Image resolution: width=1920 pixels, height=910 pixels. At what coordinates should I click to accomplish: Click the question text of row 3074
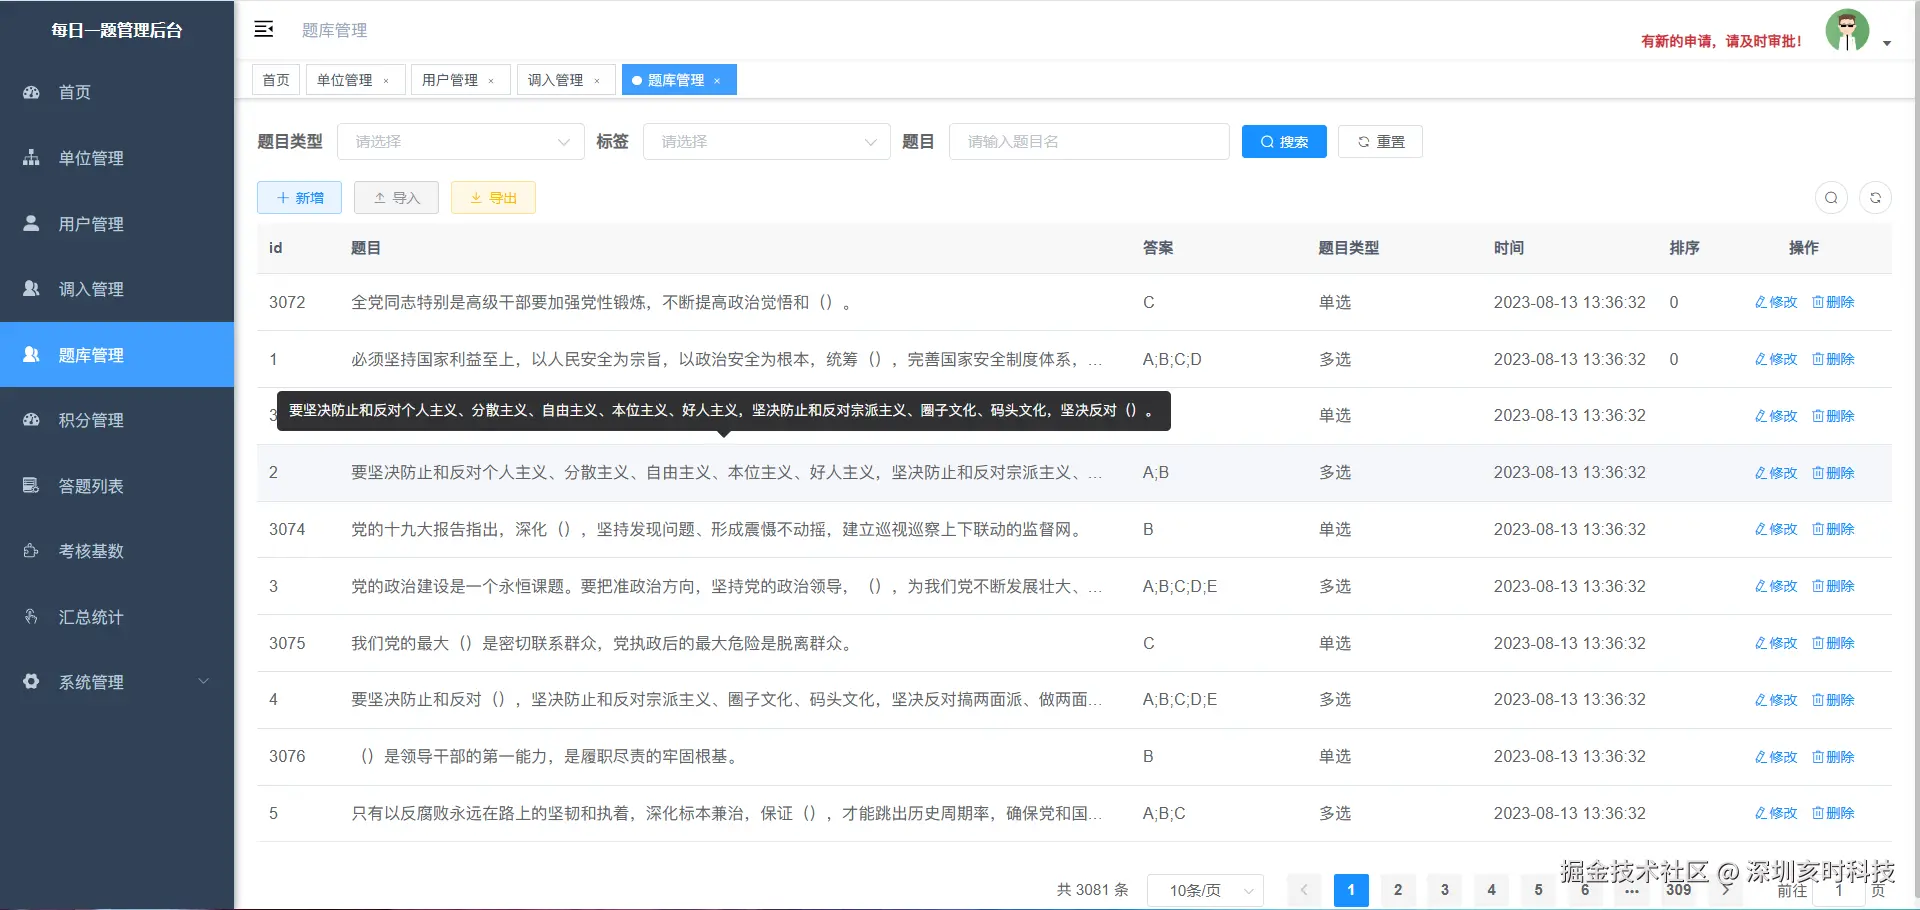tap(718, 529)
